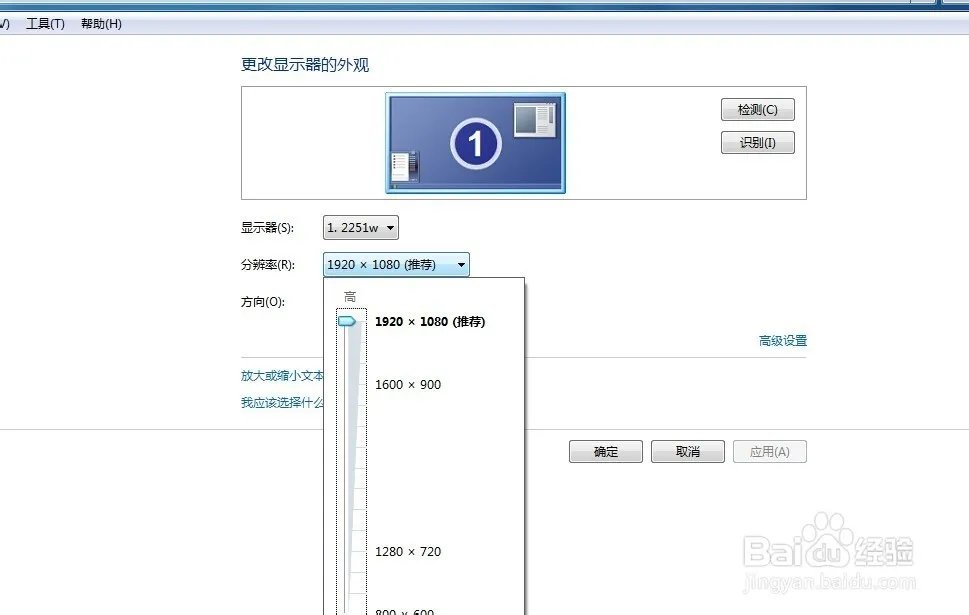Click the 检测(C) button
The height and width of the screenshot is (615, 969).
click(x=757, y=109)
